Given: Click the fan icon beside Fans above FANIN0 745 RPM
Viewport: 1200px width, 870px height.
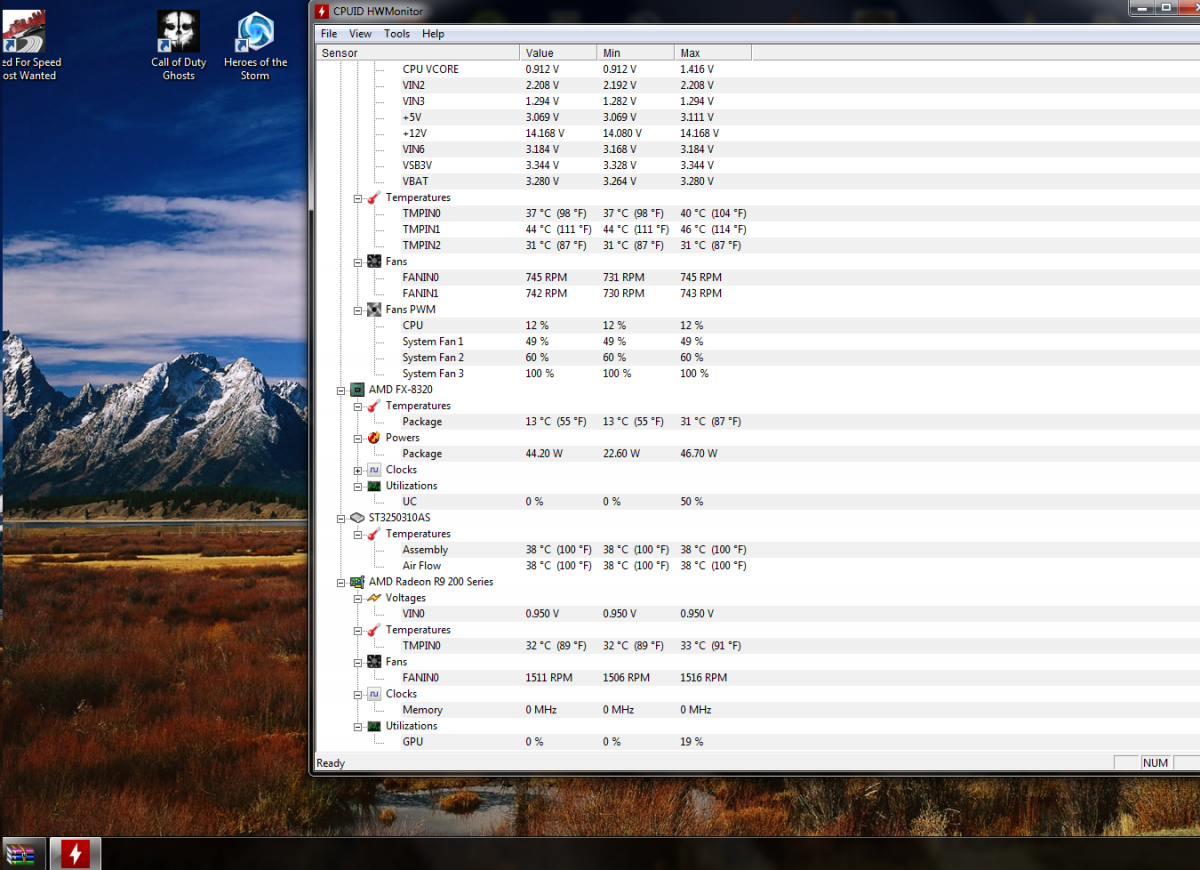Looking at the screenshot, I should point(373,261).
